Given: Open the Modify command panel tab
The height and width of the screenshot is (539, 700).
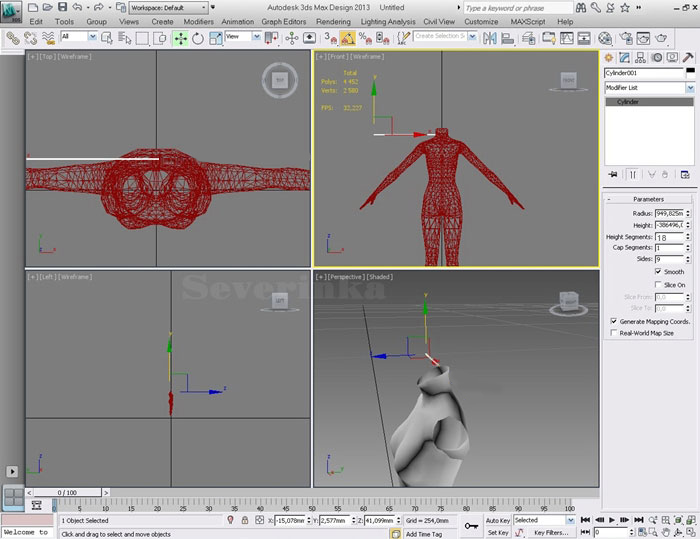Looking at the screenshot, I should (625, 58).
